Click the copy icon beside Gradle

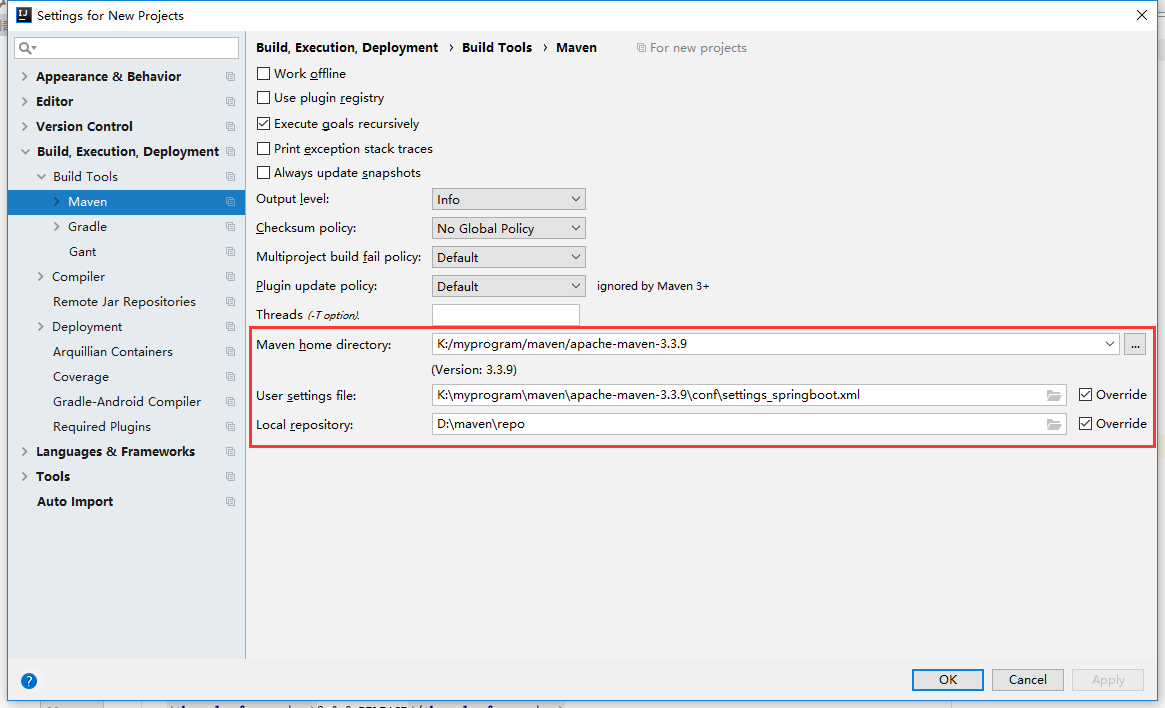(230, 227)
